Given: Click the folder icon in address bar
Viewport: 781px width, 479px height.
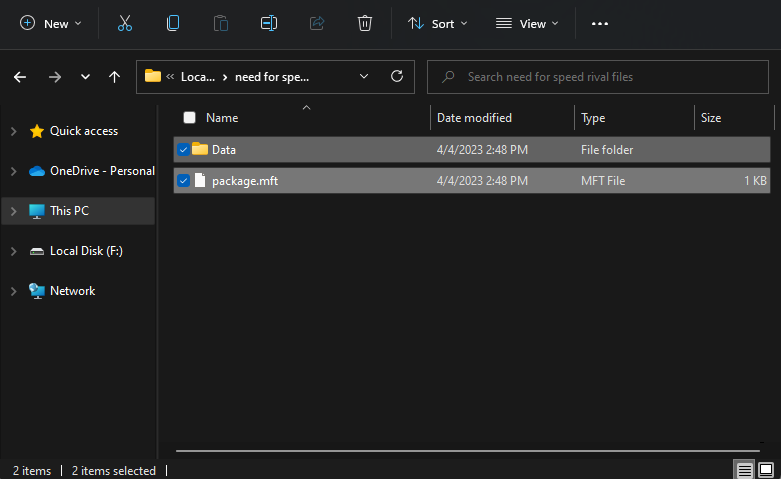Looking at the screenshot, I should coord(153,76).
